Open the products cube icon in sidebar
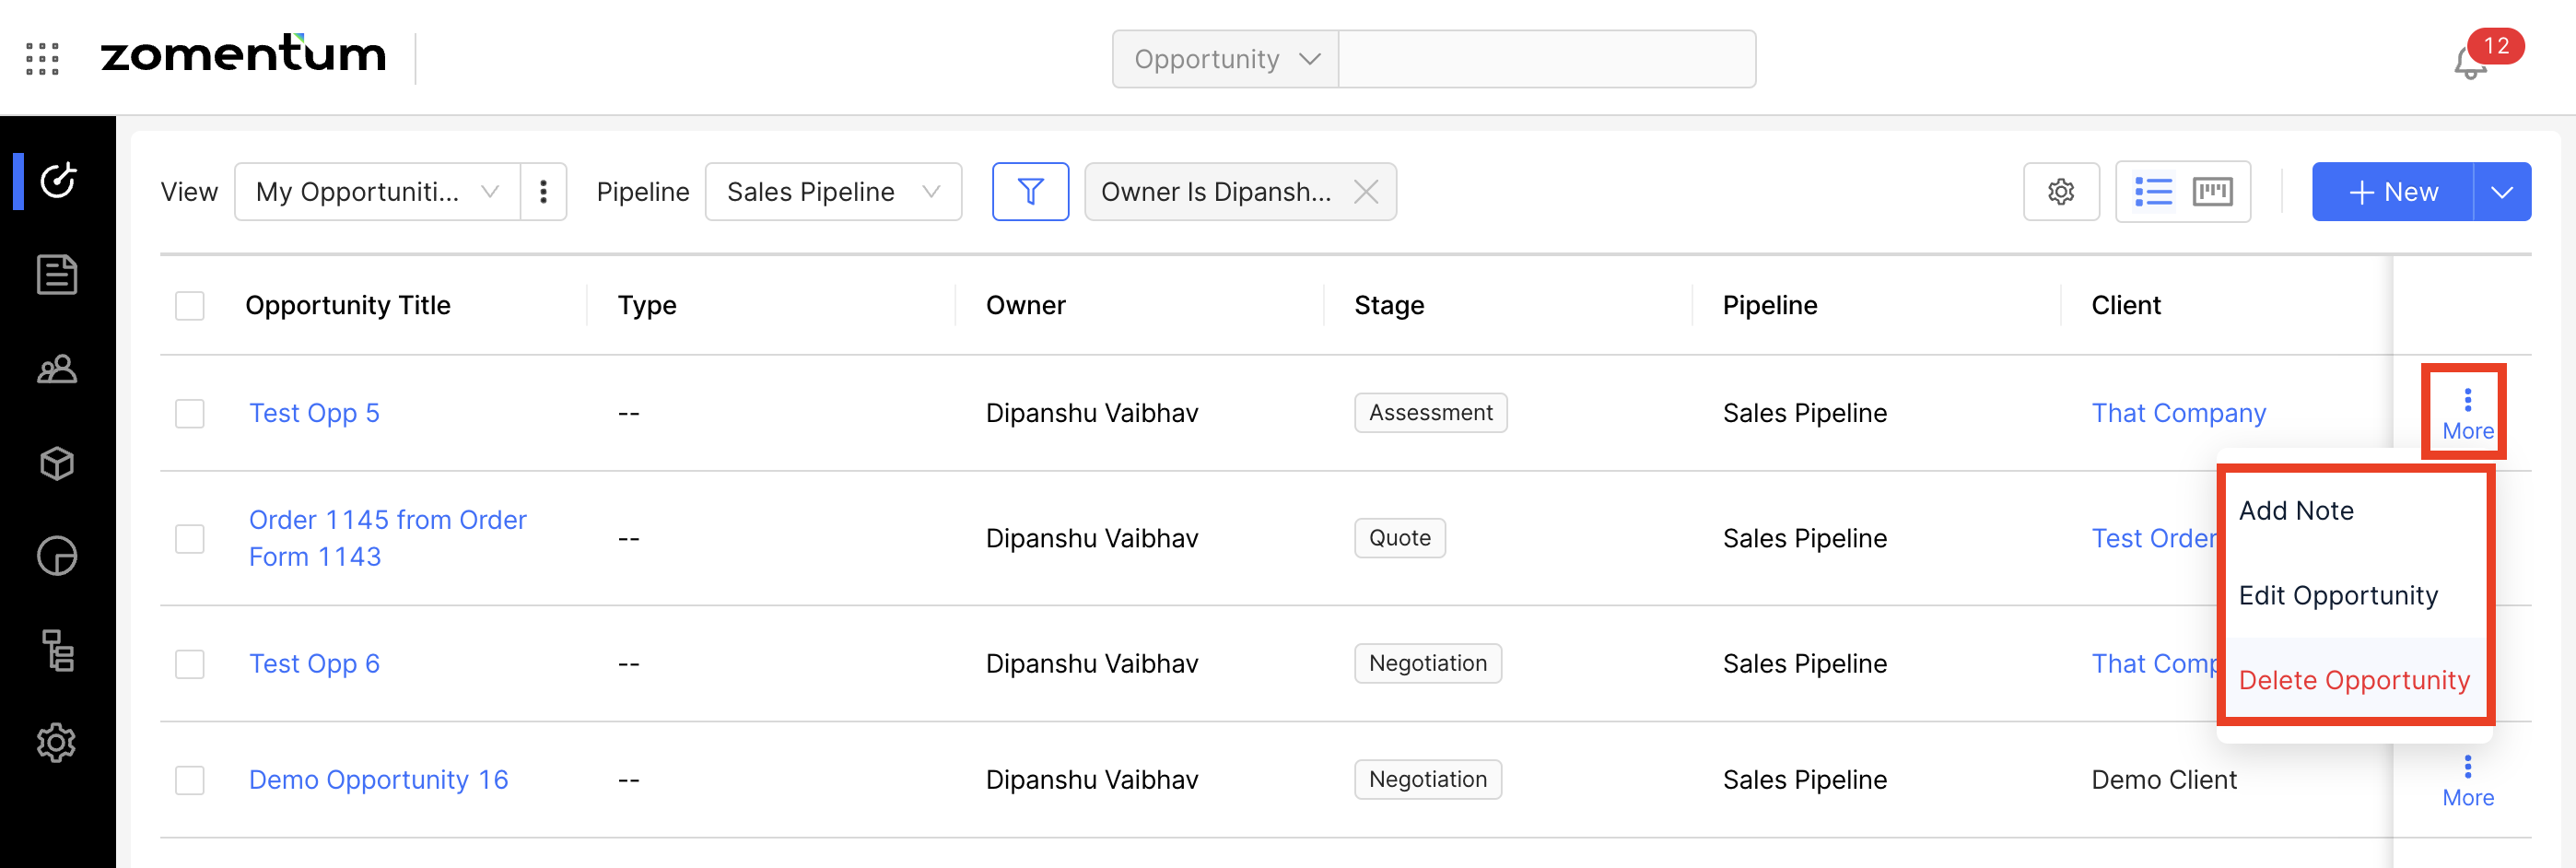Screen dimensions: 2576x868 (x=57, y=464)
